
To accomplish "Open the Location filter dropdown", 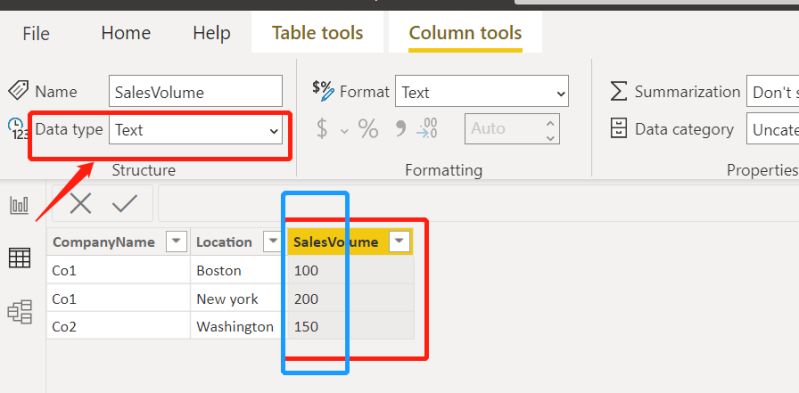I will tap(273, 242).
